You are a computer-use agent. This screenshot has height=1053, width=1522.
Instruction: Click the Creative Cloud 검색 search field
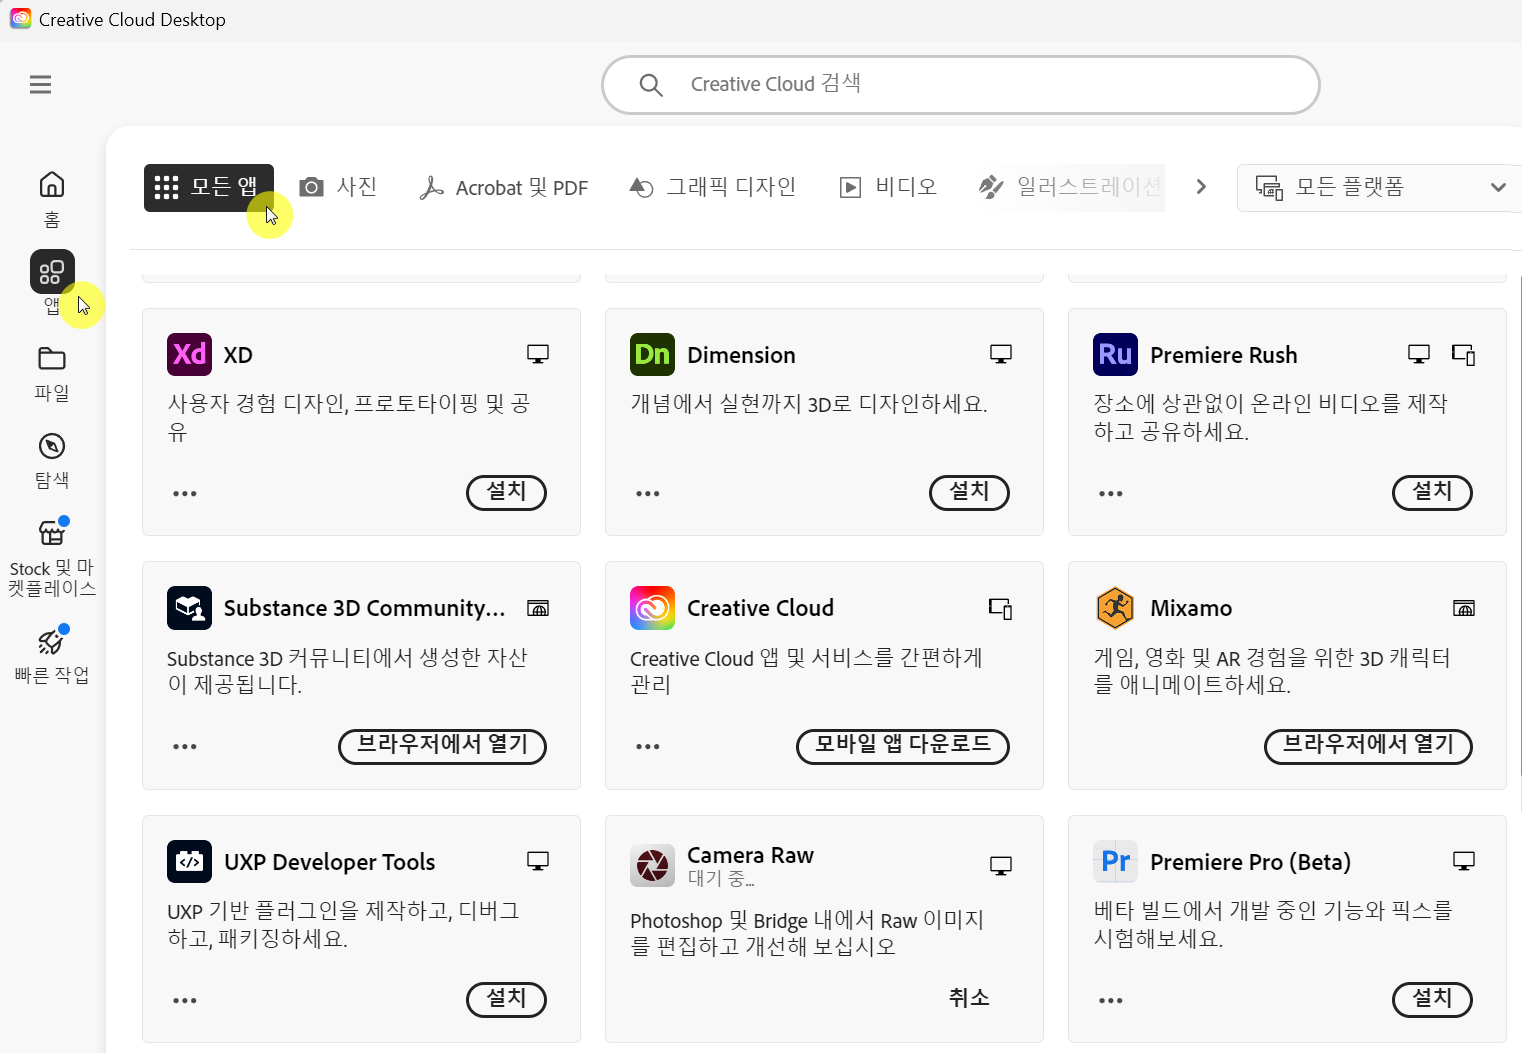(x=960, y=85)
